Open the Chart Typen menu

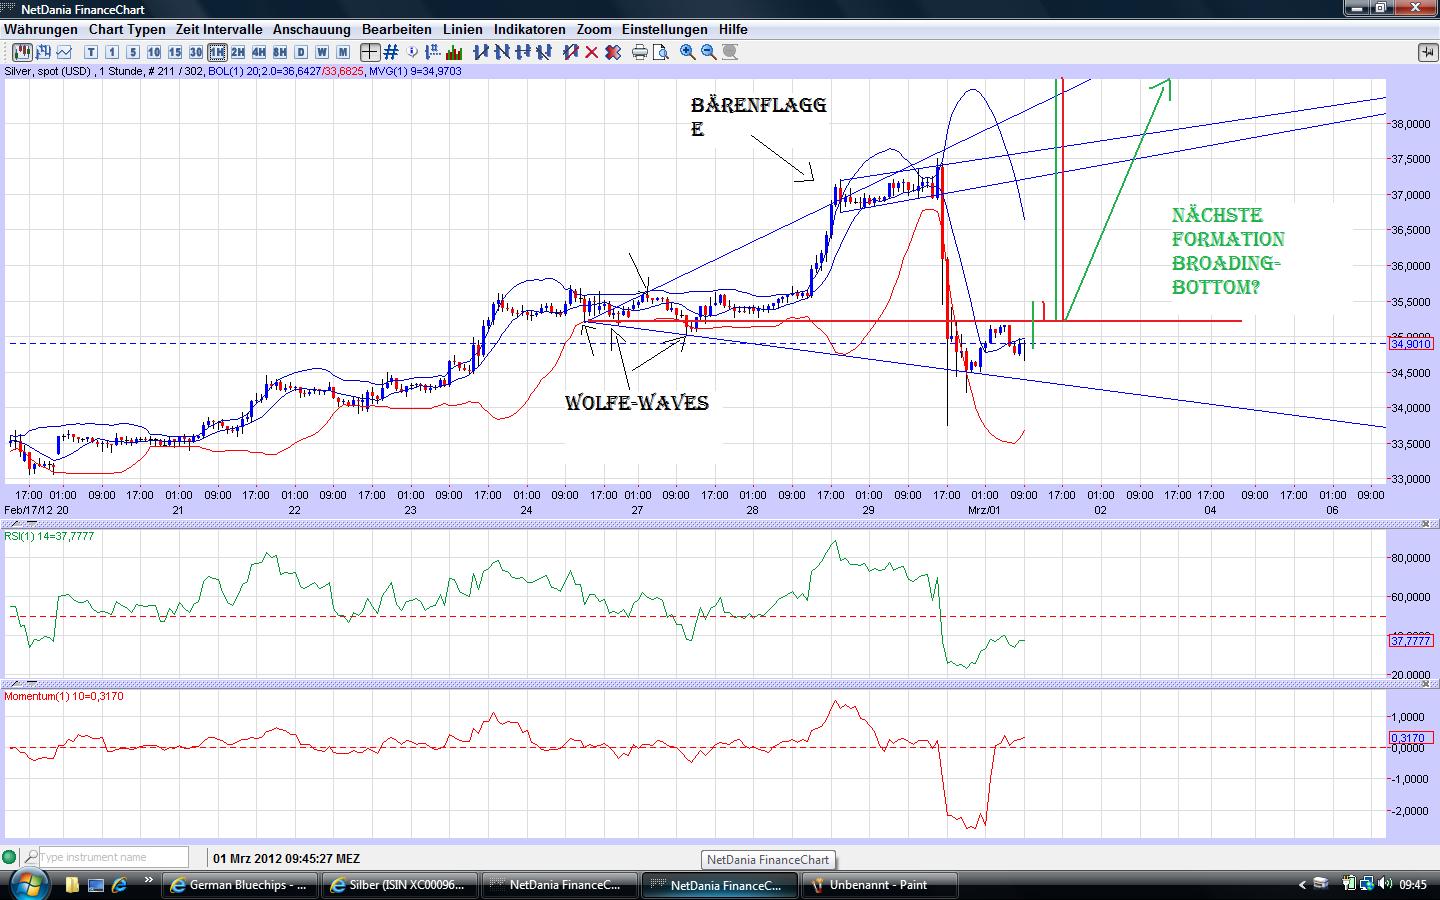click(x=127, y=30)
